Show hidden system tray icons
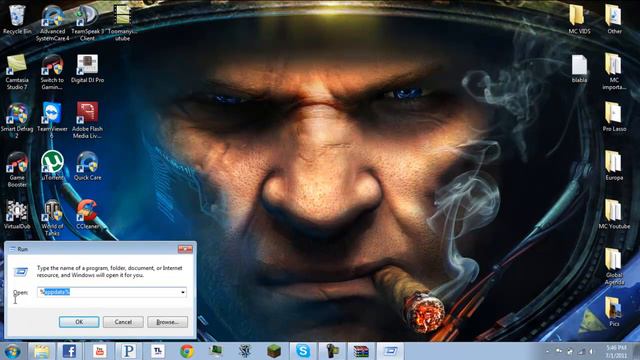640x360 pixels. pos(547,351)
